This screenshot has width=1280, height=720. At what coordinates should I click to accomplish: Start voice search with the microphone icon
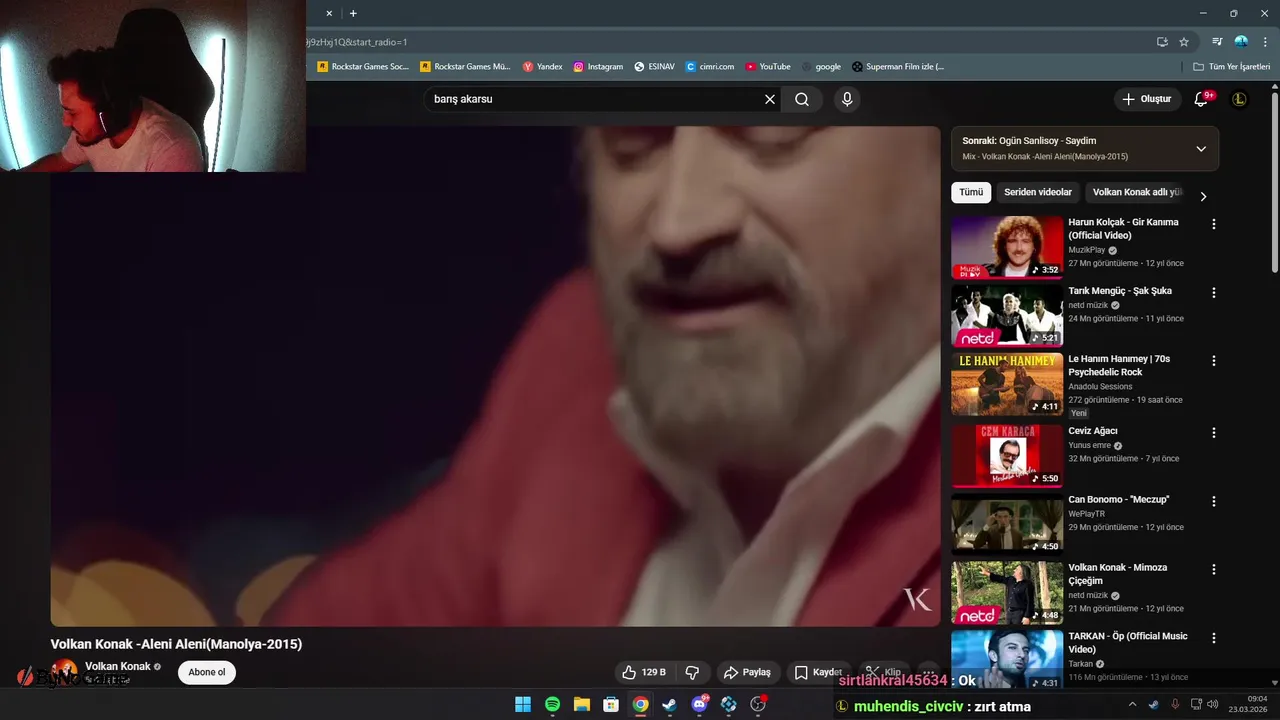(x=847, y=99)
